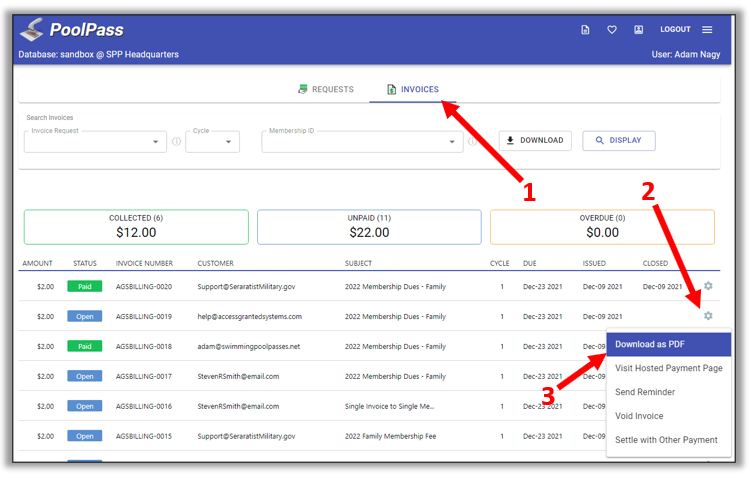Sort by ISSUED column header

[594, 264]
